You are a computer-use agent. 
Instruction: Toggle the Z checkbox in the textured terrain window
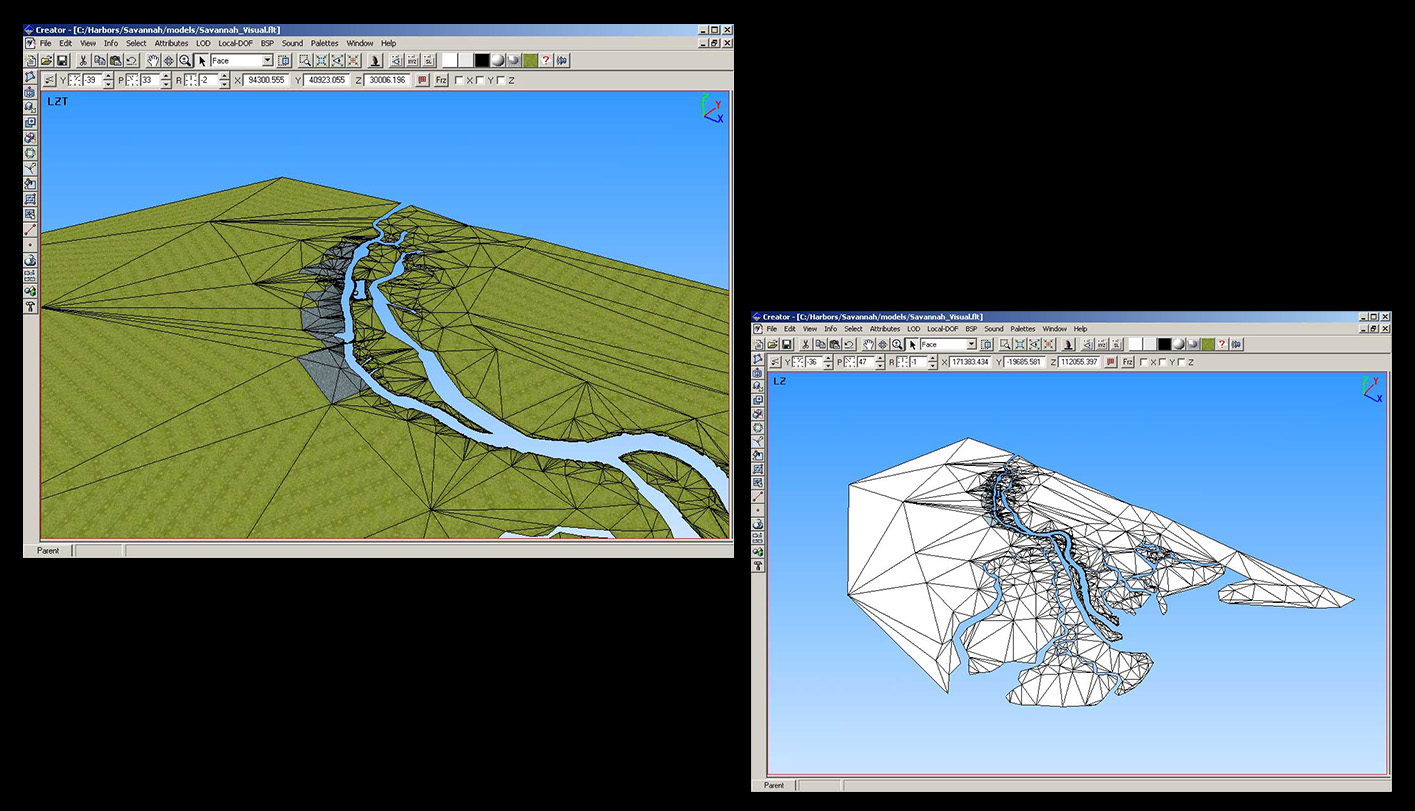coord(501,80)
